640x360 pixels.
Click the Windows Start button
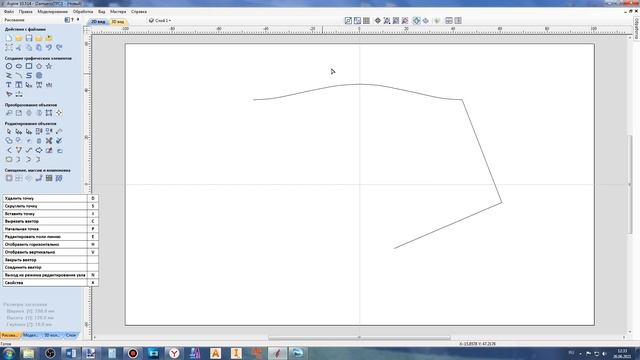pyautogui.click(x=9, y=353)
